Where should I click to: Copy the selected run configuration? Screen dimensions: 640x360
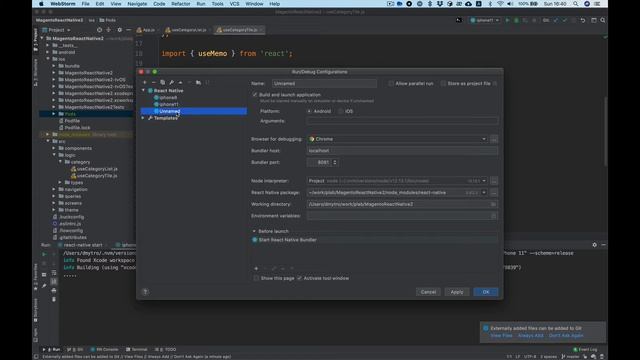pos(162,82)
